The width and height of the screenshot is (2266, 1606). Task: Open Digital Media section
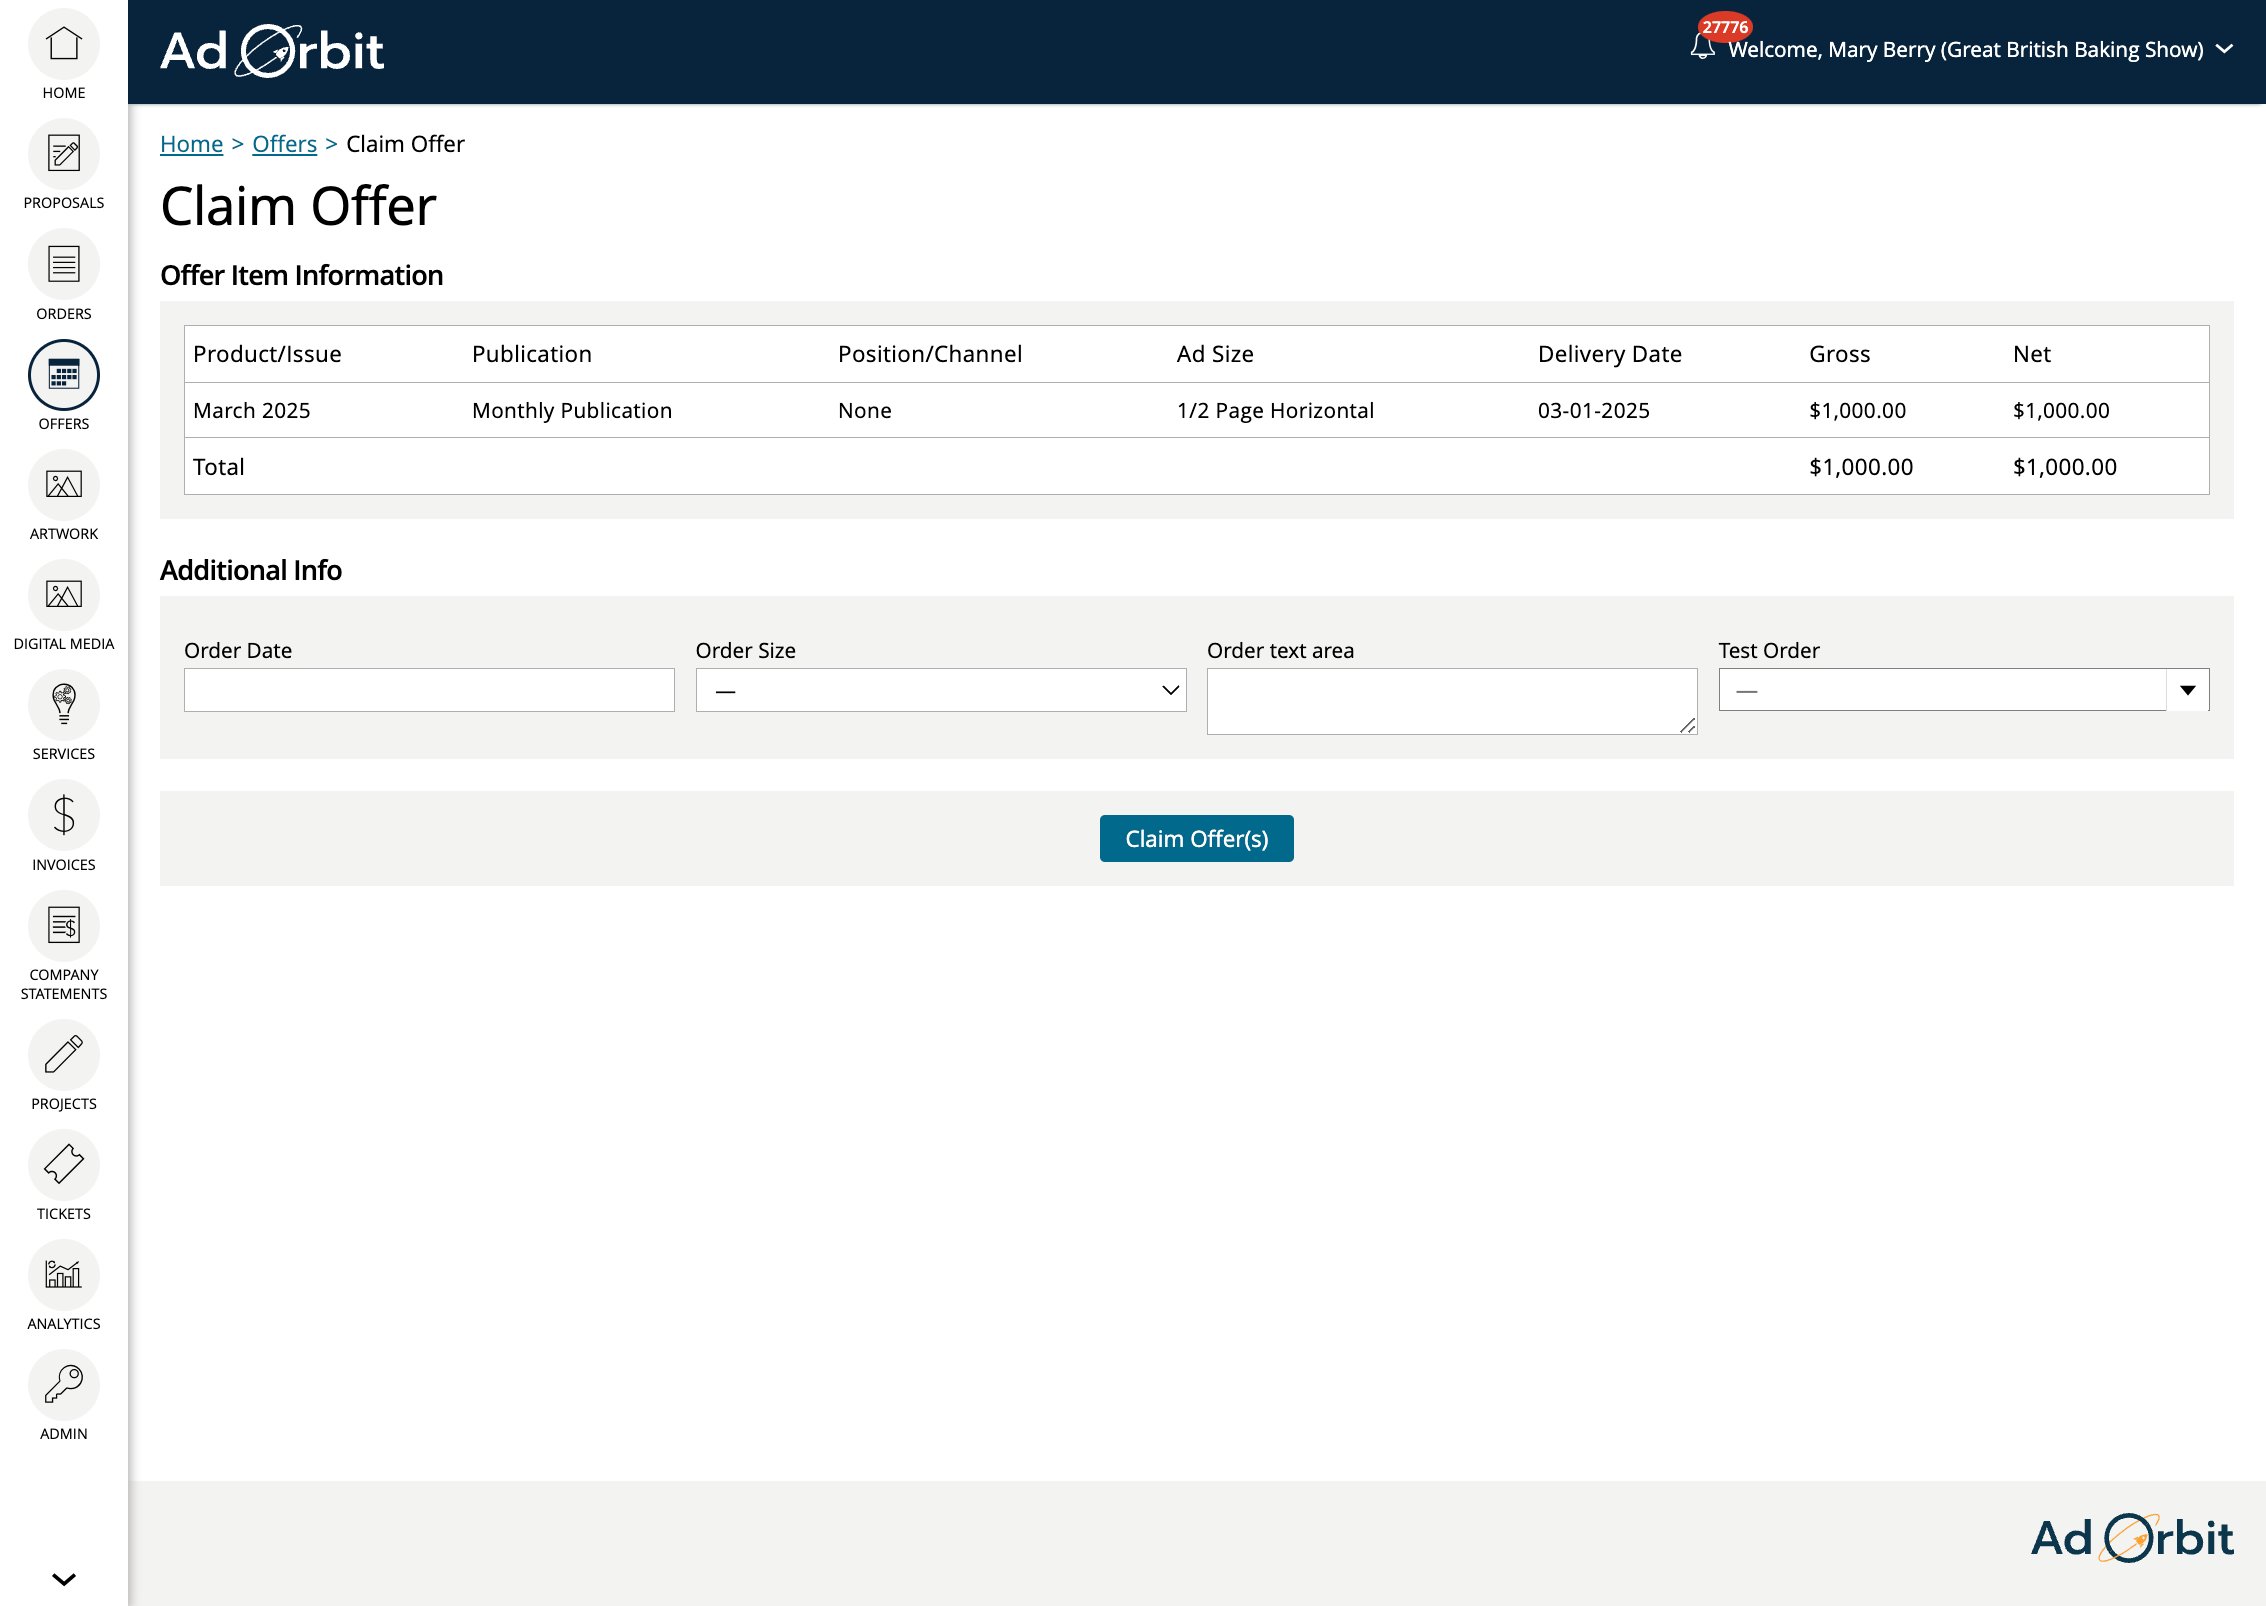(x=64, y=596)
